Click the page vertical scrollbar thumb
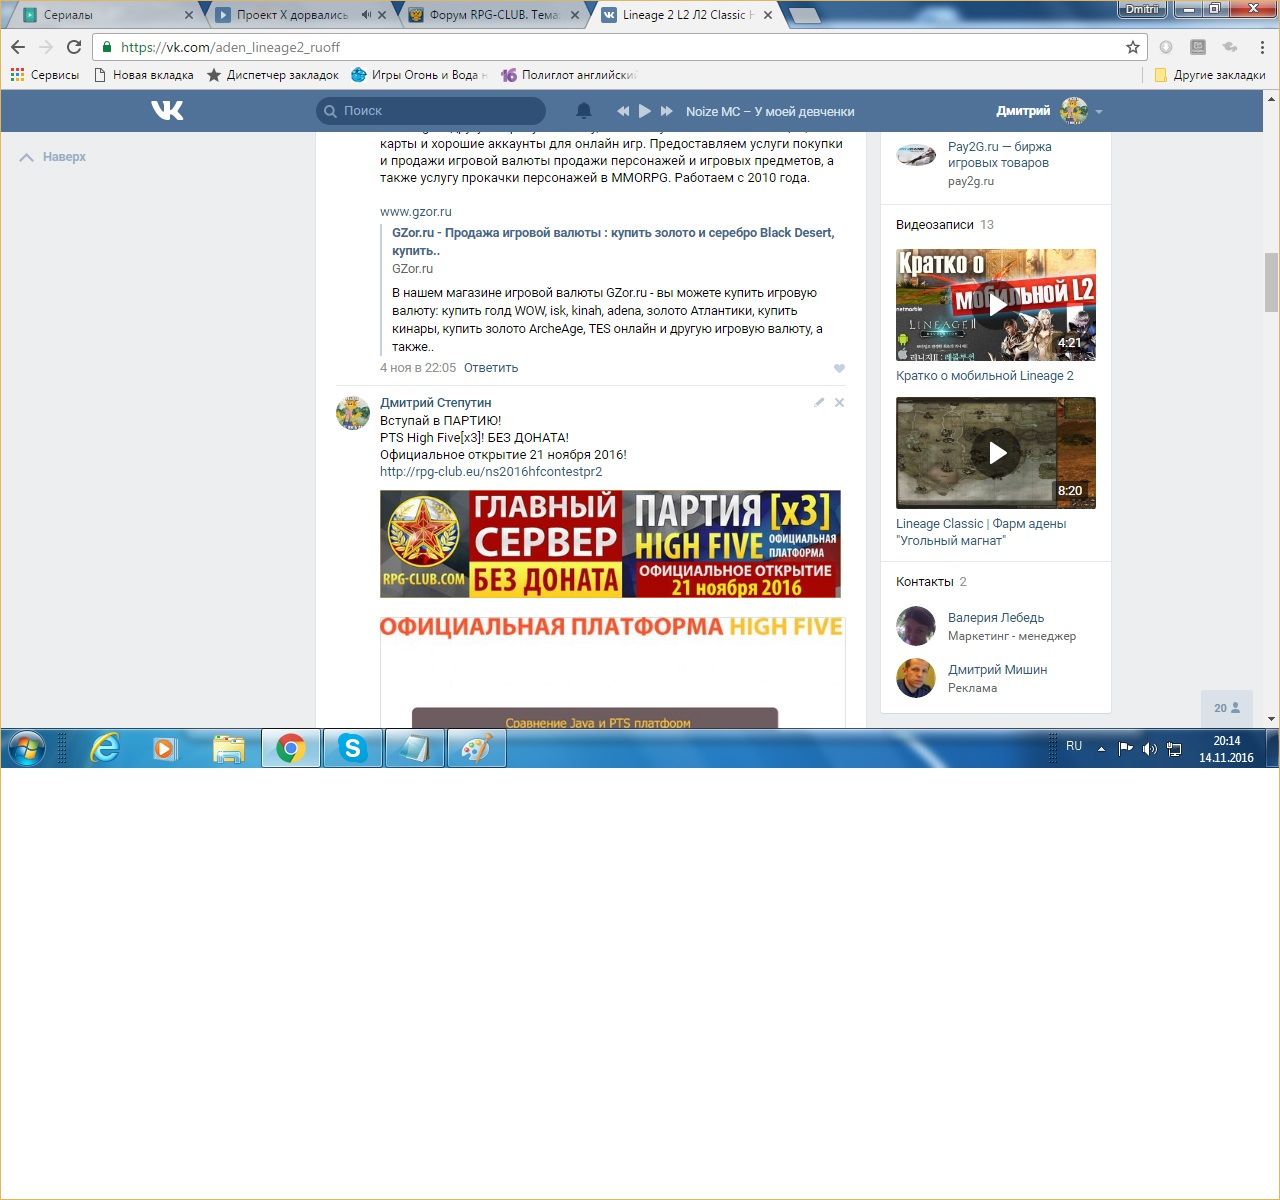 tap(1271, 283)
